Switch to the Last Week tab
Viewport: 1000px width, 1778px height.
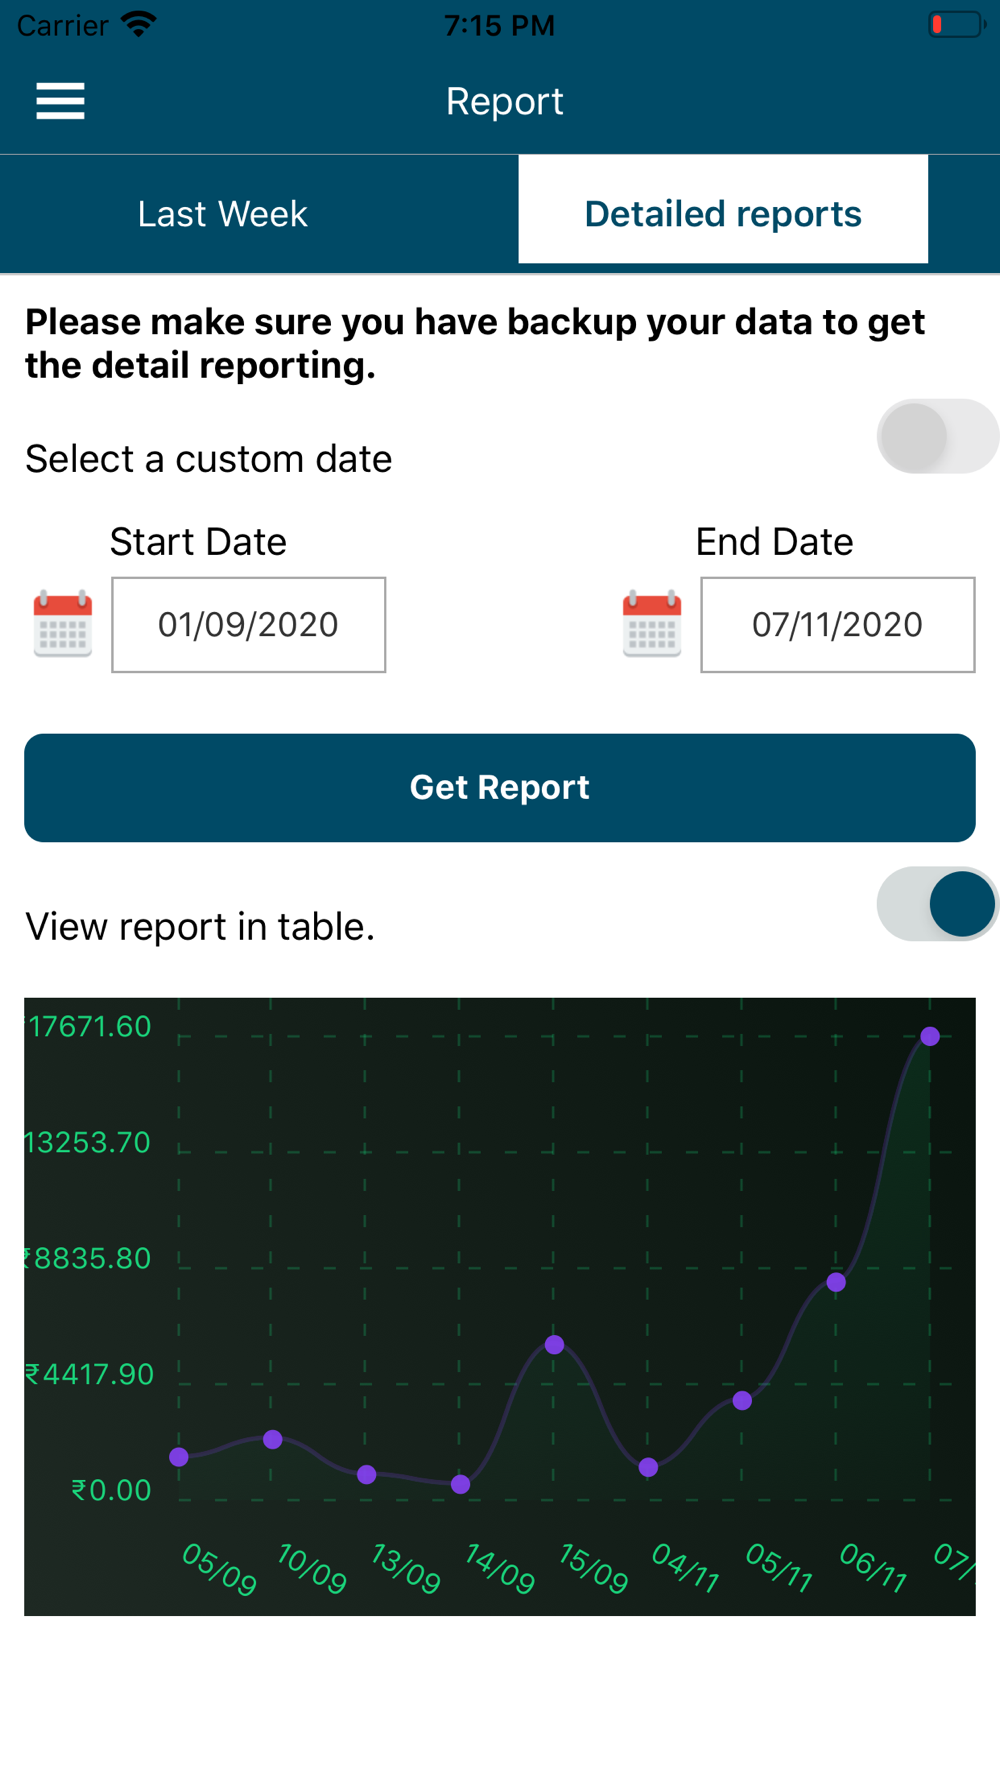point(222,213)
